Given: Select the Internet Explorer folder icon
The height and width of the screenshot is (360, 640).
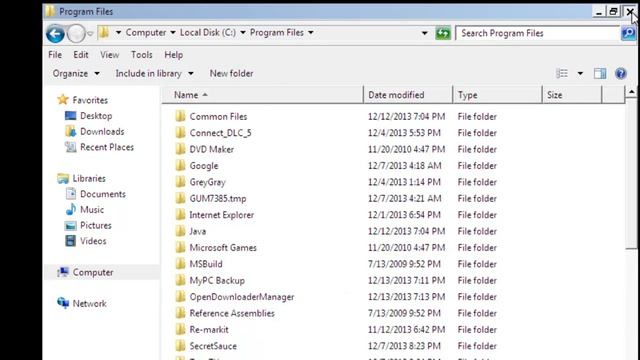Looking at the screenshot, I should [180, 215].
